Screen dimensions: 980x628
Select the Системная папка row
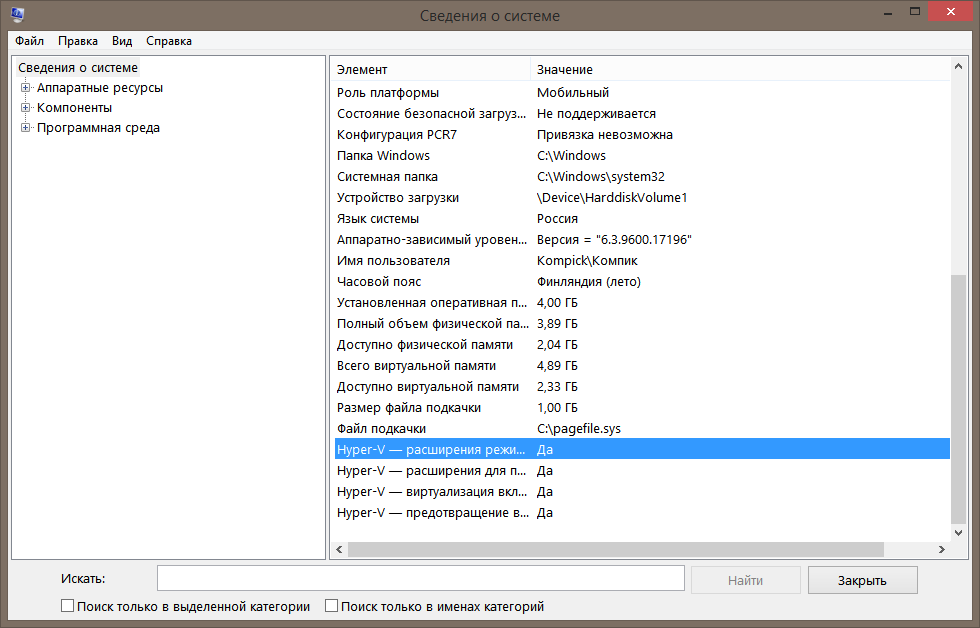click(x=642, y=177)
